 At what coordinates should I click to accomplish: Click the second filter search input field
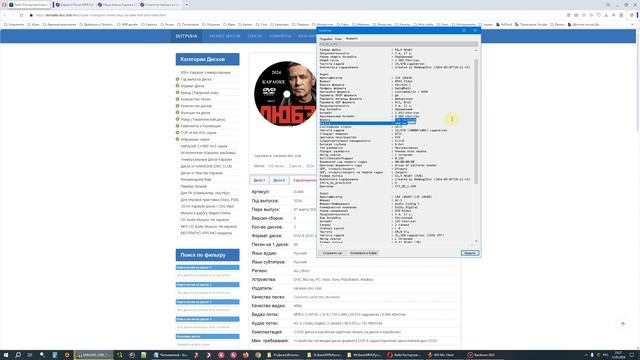pos(207,293)
